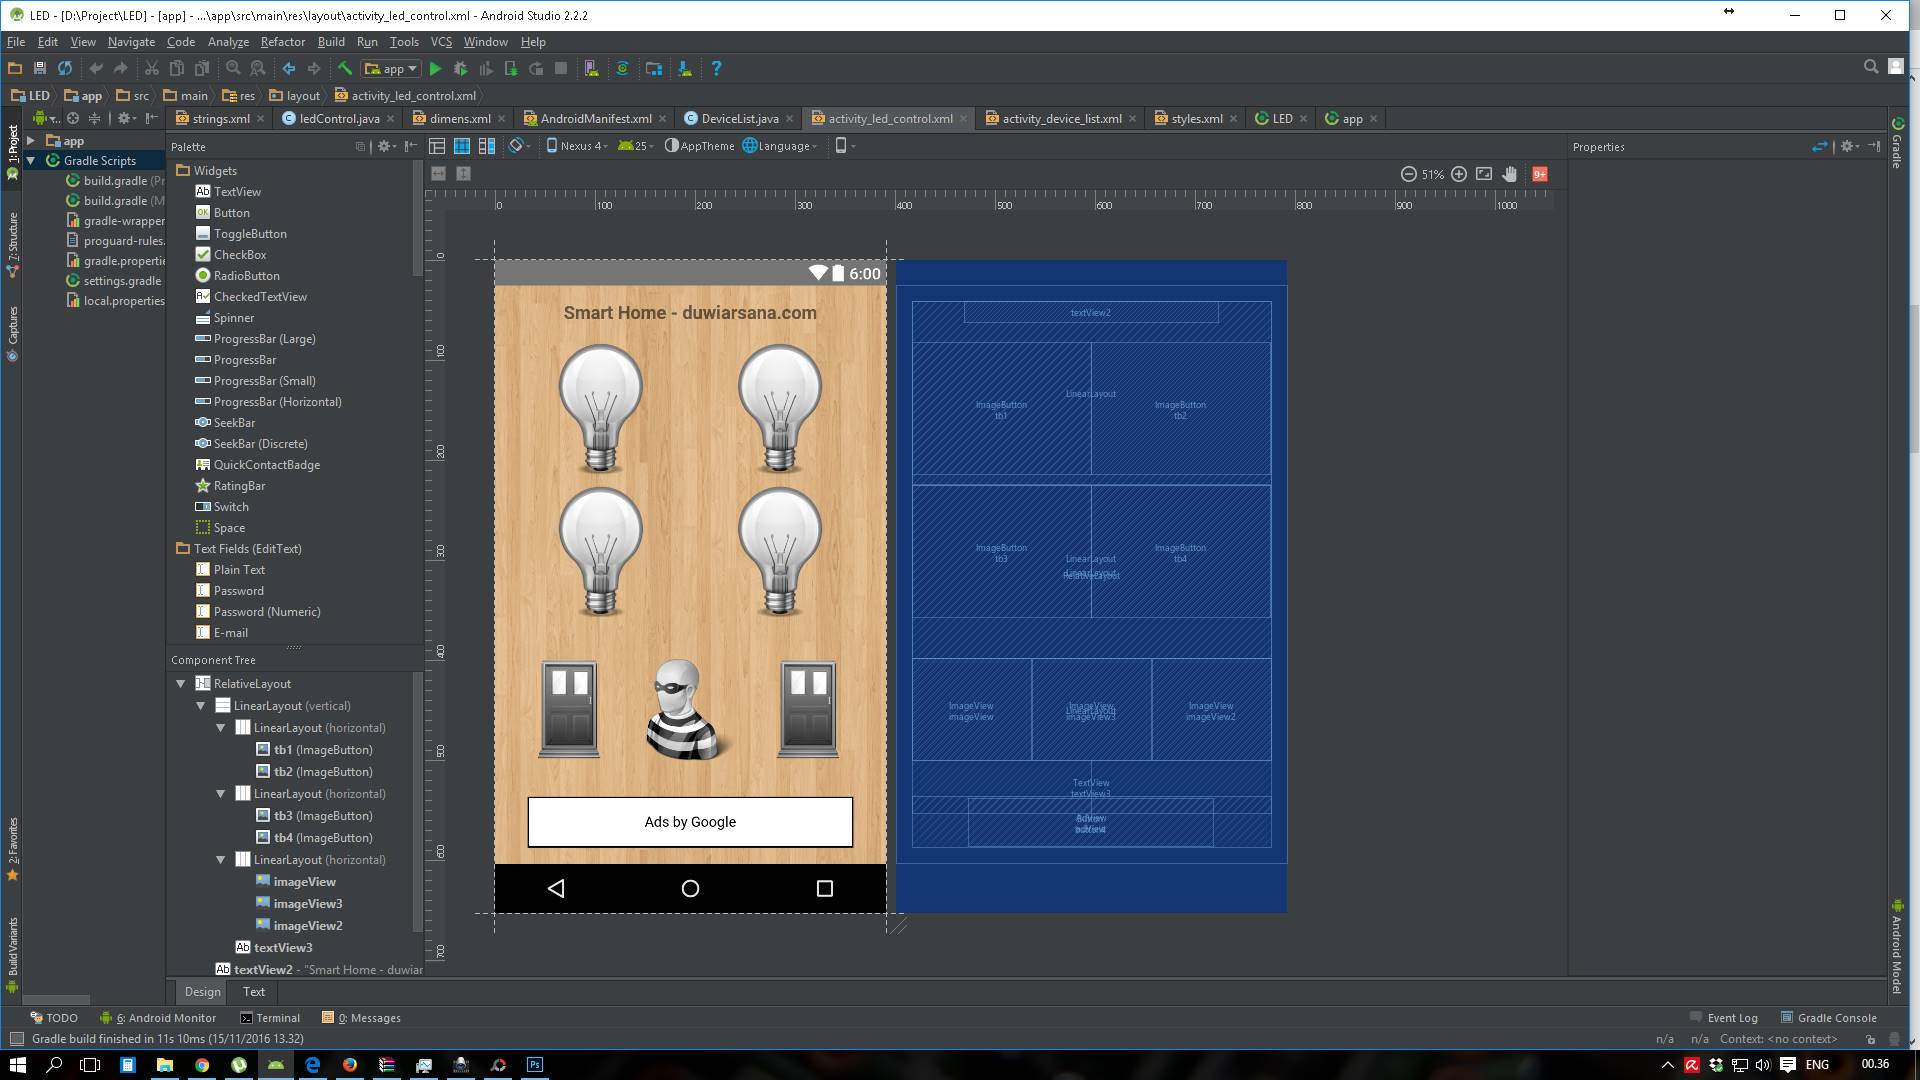Click the Make Project hammer icon
Screen dimensions: 1920x1080
point(344,69)
